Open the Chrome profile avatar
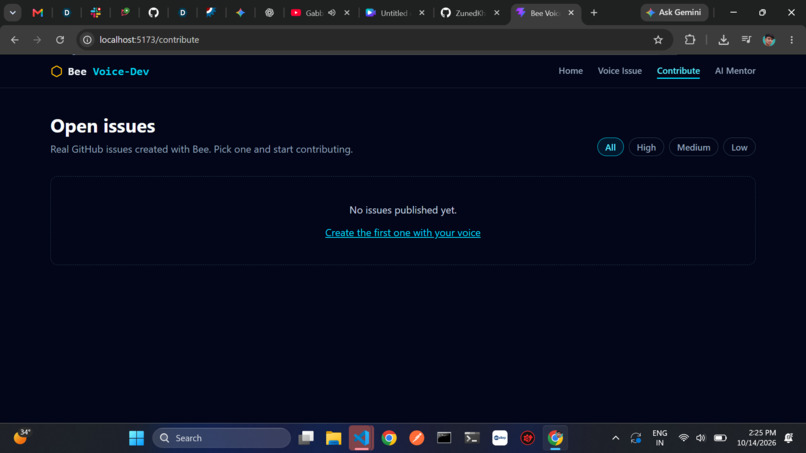 click(769, 40)
